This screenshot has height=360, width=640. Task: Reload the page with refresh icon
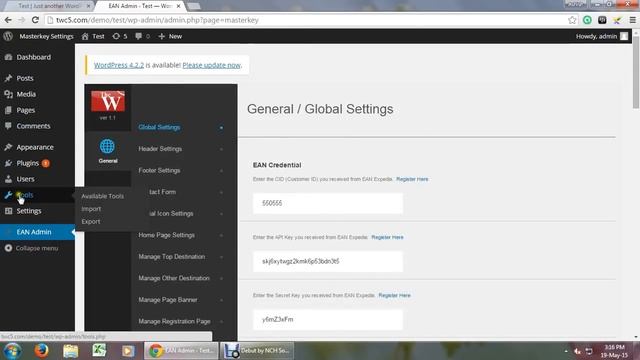[35, 20]
